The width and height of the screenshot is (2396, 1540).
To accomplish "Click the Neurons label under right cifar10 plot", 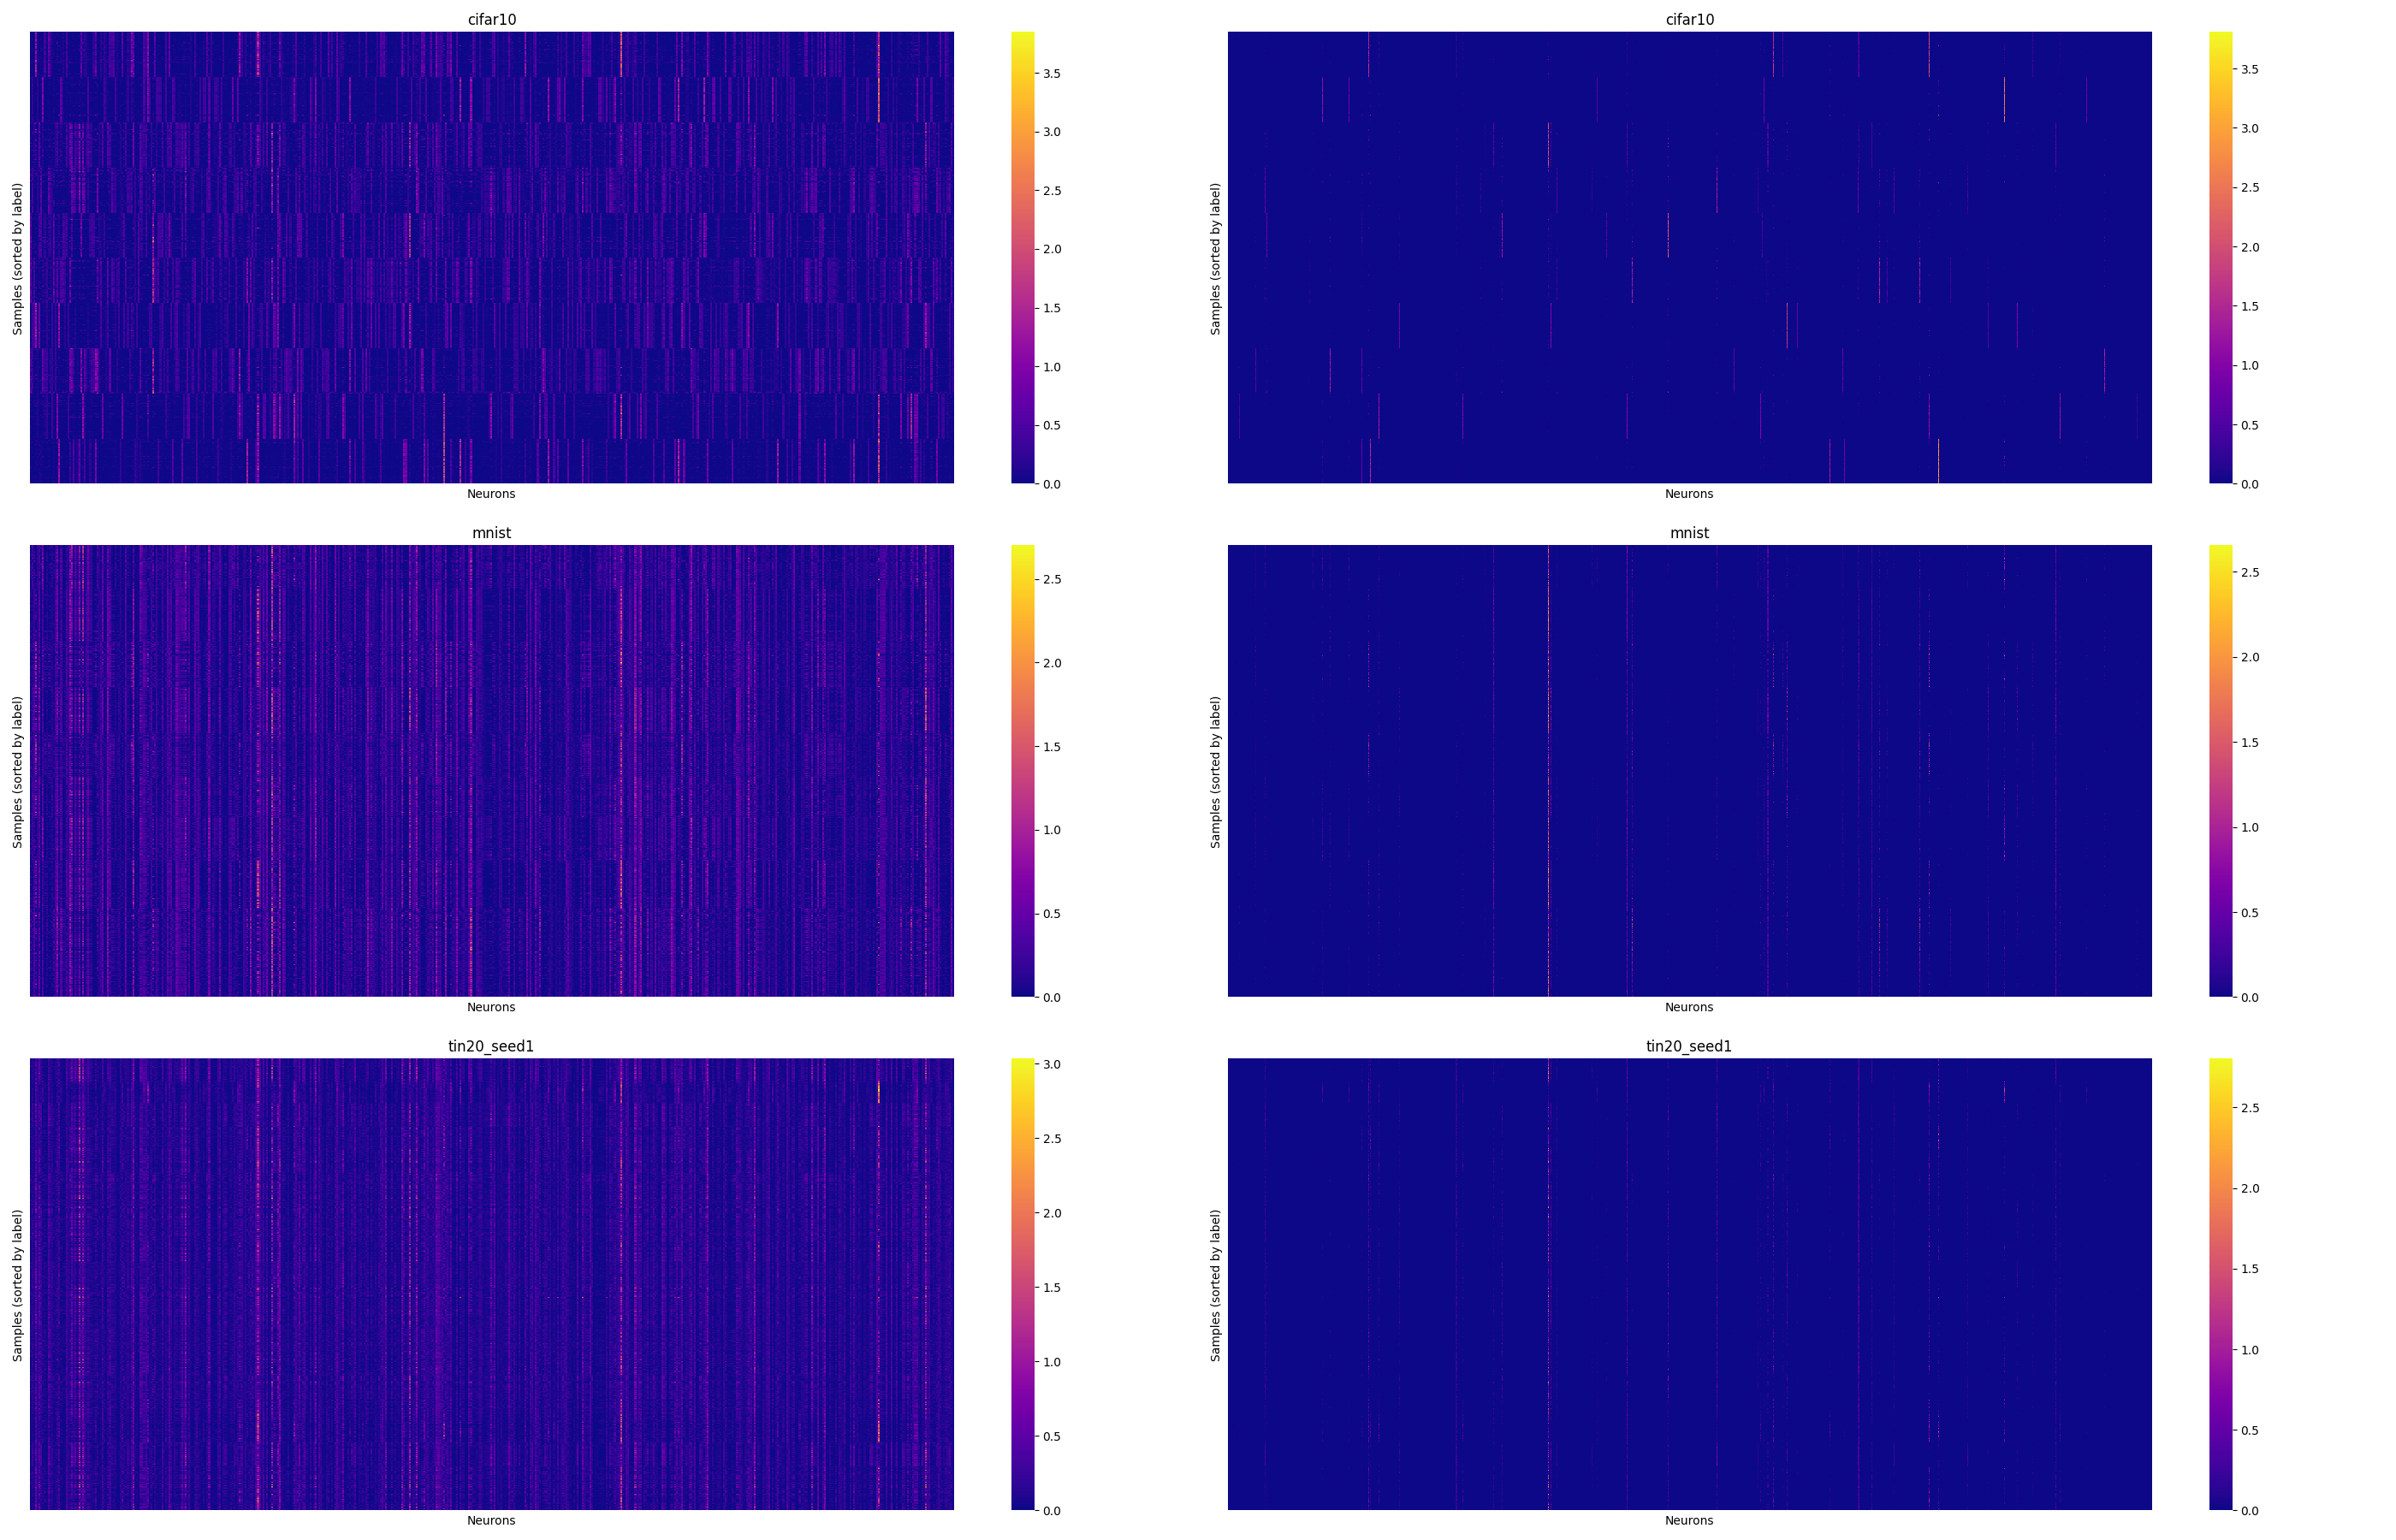I will click(1689, 494).
